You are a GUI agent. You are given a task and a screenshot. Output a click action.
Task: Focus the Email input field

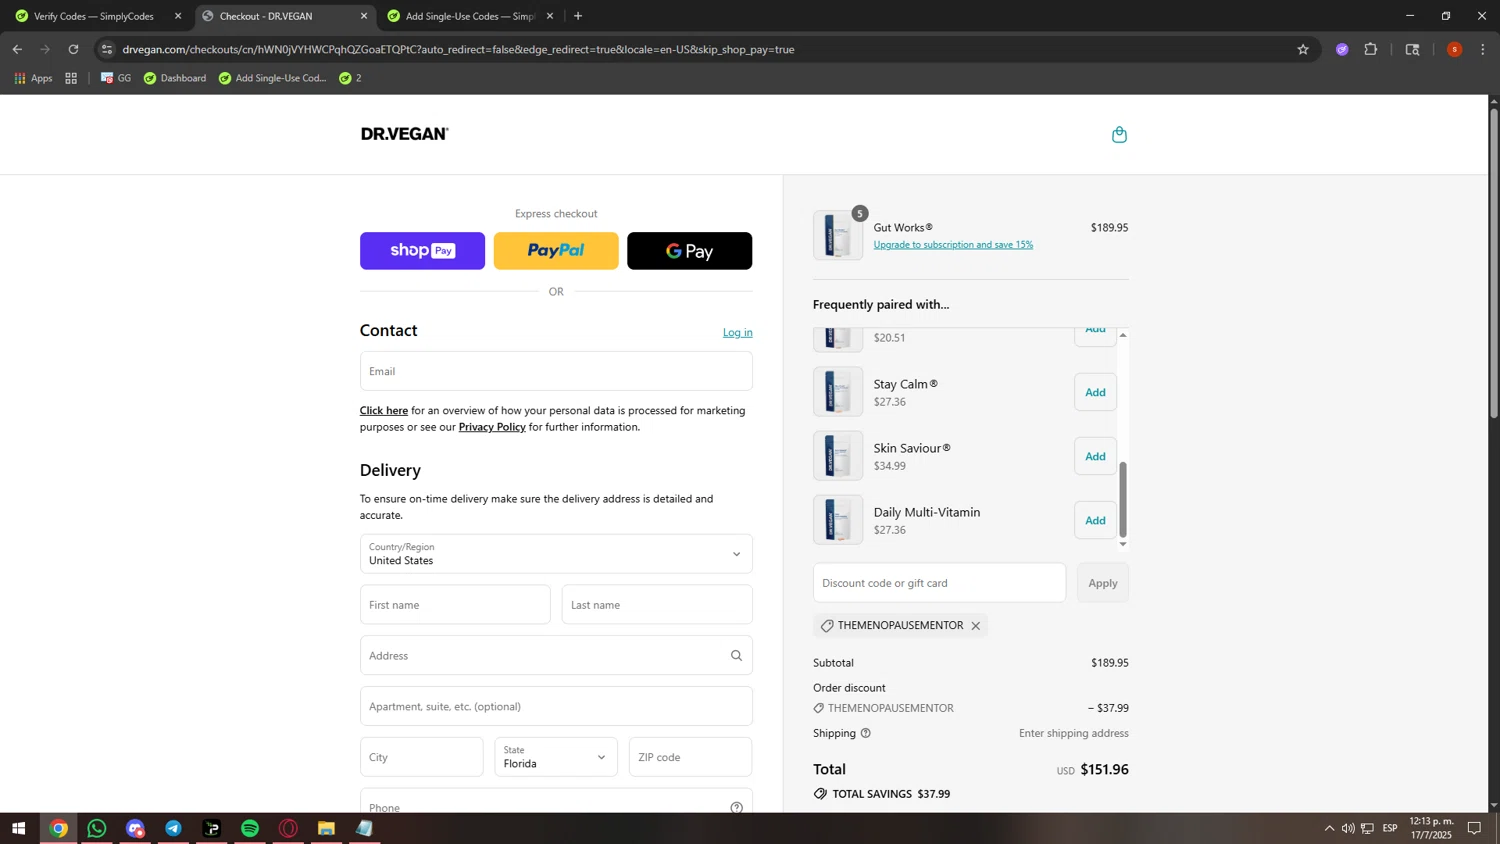pos(556,371)
